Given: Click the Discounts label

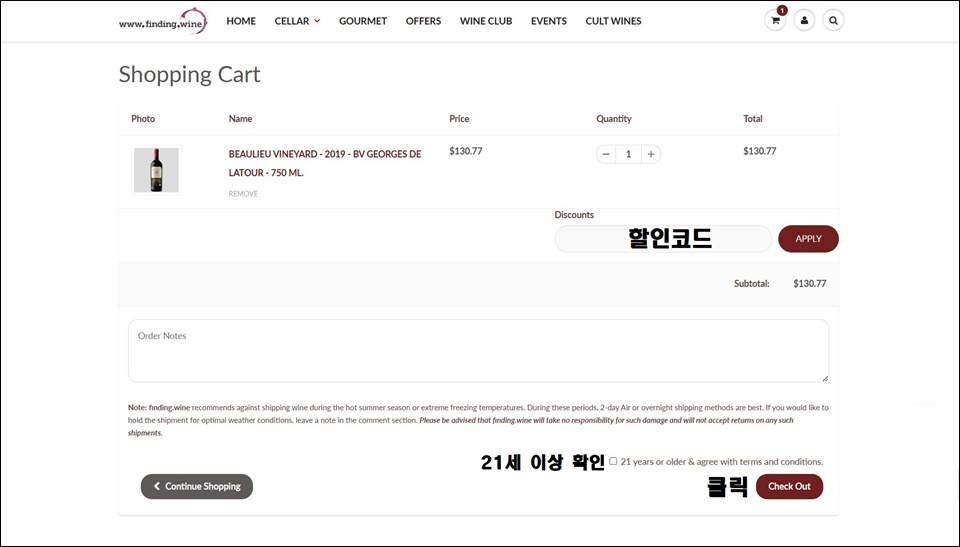Looking at the screenshot, I should [574, 215].
